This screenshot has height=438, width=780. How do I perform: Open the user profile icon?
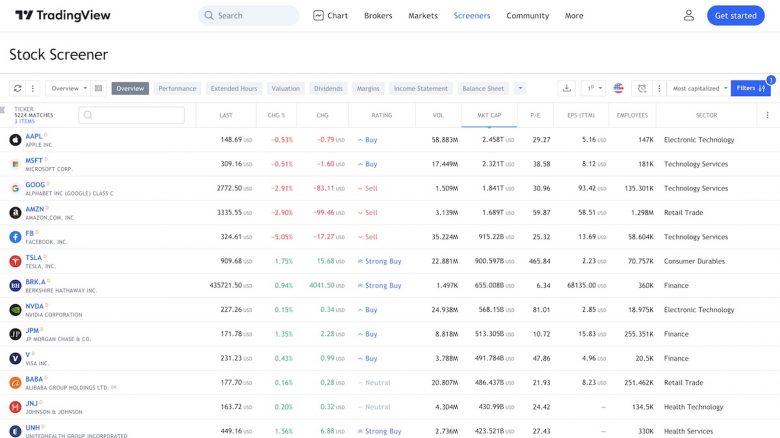tap(688, 15)
